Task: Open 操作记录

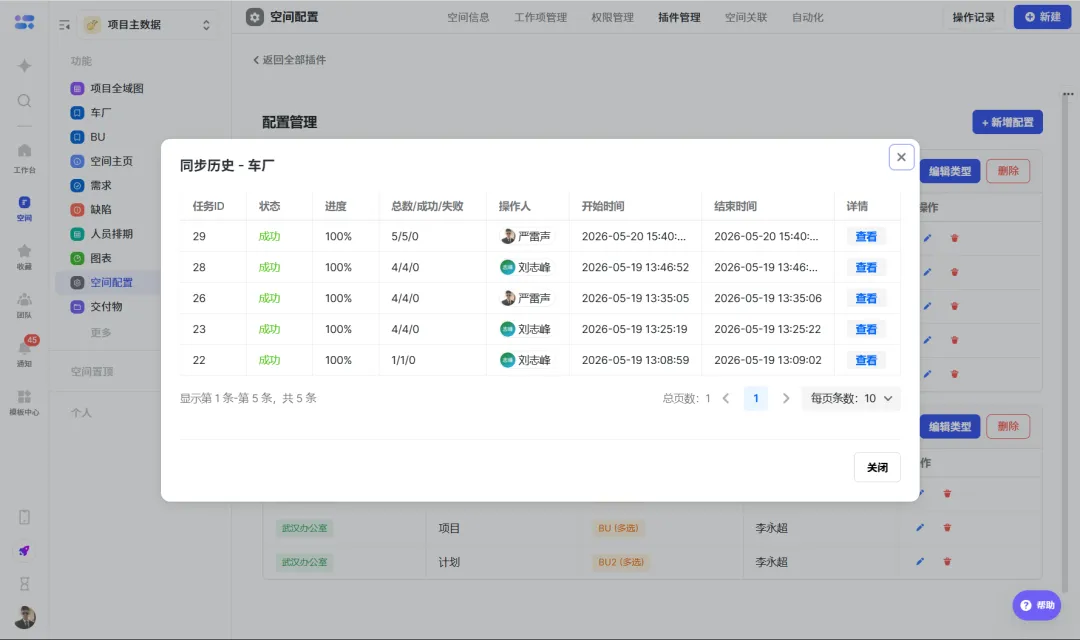Action: click(973, 17)
